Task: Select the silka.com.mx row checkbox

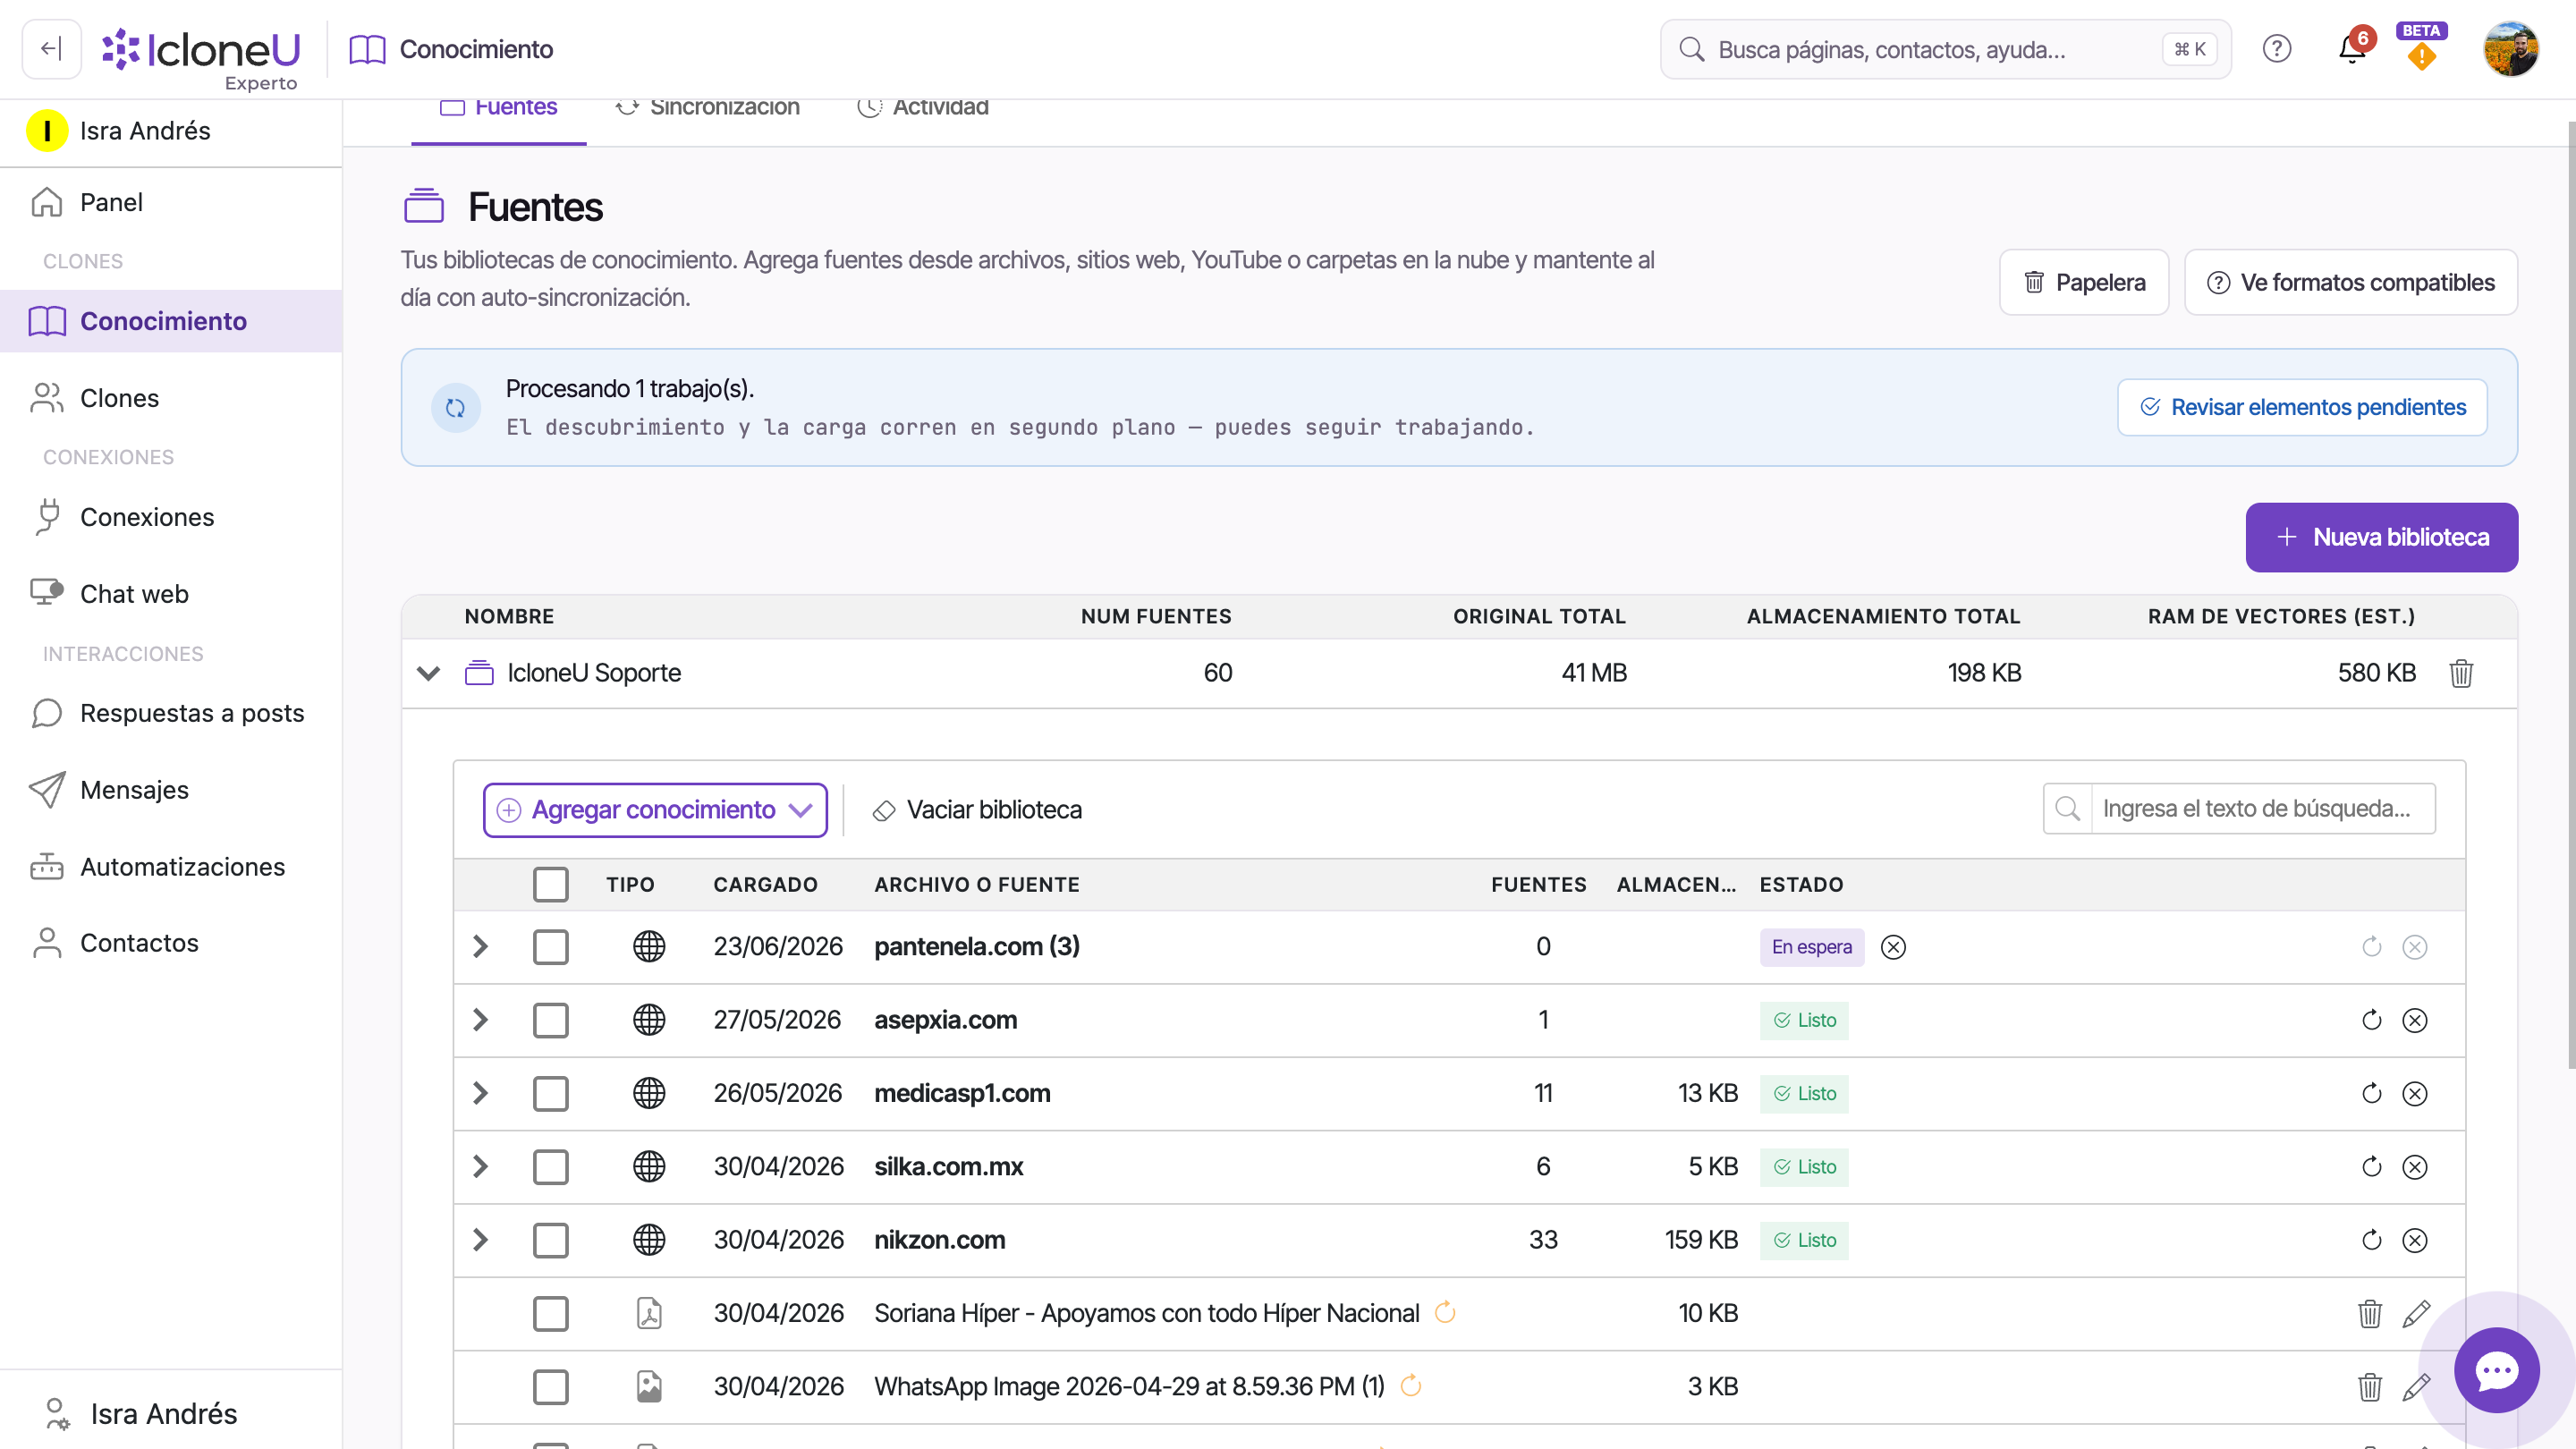Action: (550, 1167)
